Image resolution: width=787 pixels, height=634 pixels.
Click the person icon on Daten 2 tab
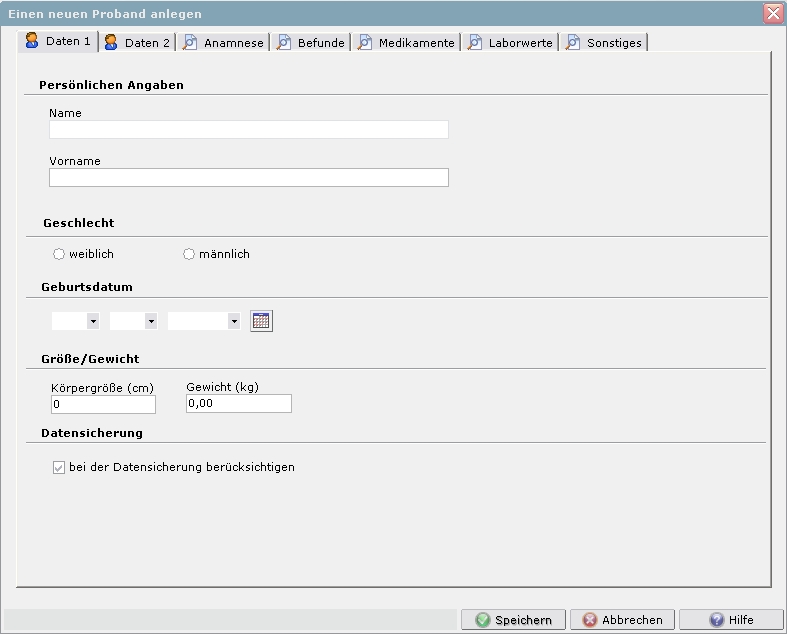point(111,42)
